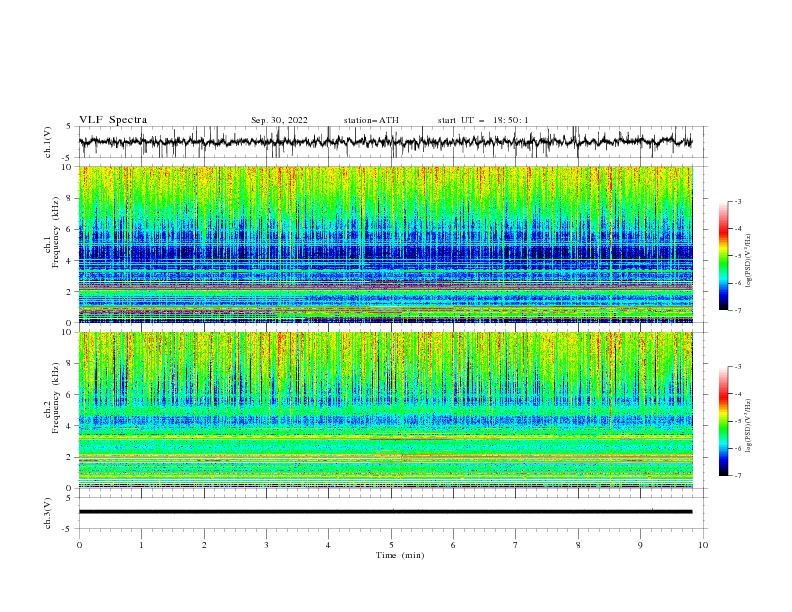Click the "VLF Spectra" plot title
The width and height of the screenshot is (792, 612).
coord(113,120)
